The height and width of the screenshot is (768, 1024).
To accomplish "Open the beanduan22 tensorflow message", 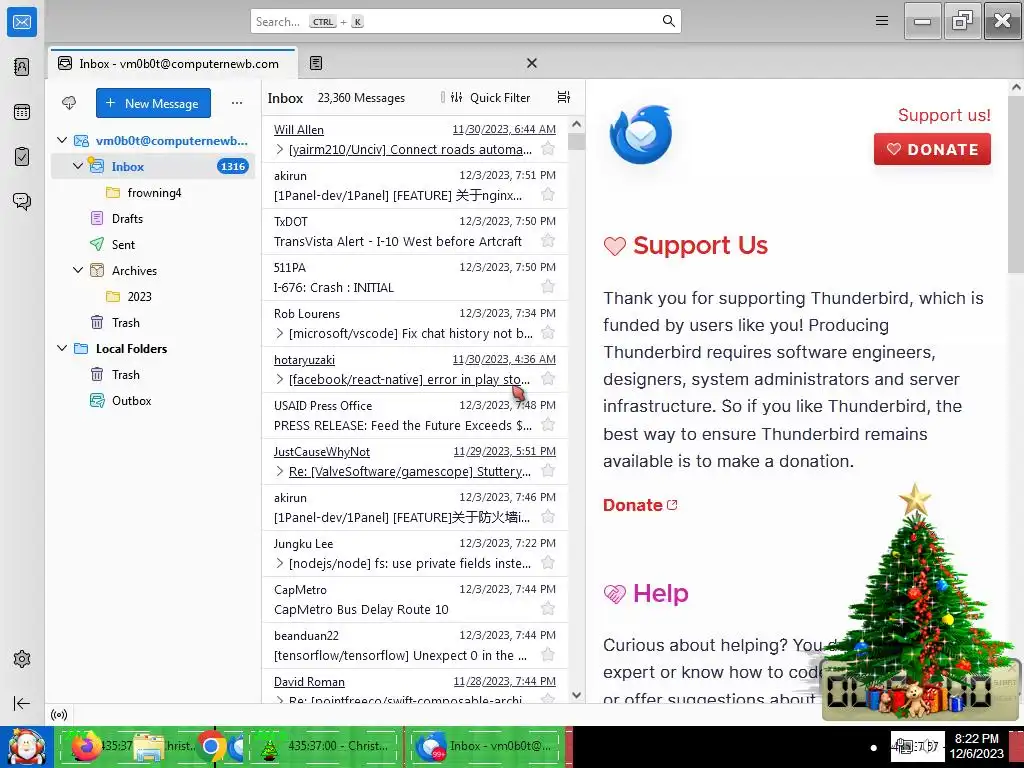I will coord(415,645).
